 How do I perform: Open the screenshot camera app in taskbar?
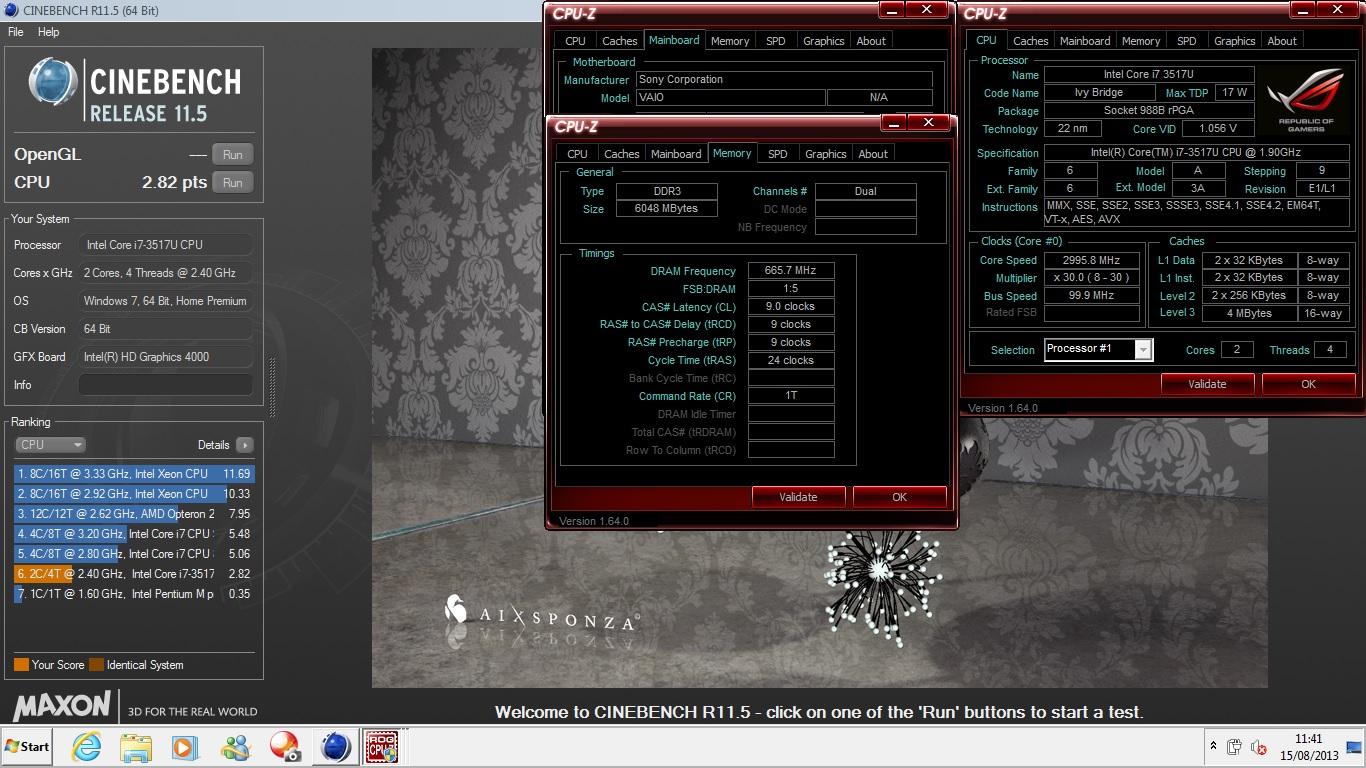[285, 747]
